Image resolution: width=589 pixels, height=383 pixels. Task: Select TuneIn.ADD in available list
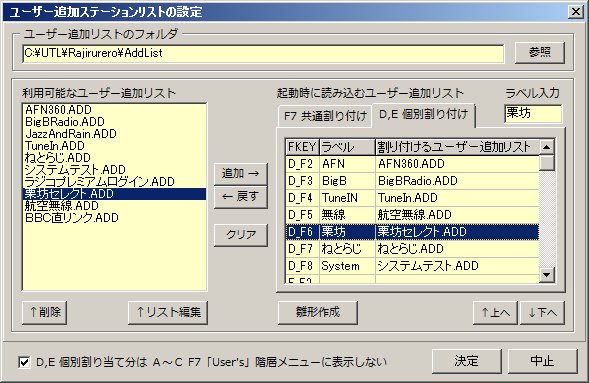(114, 146)
